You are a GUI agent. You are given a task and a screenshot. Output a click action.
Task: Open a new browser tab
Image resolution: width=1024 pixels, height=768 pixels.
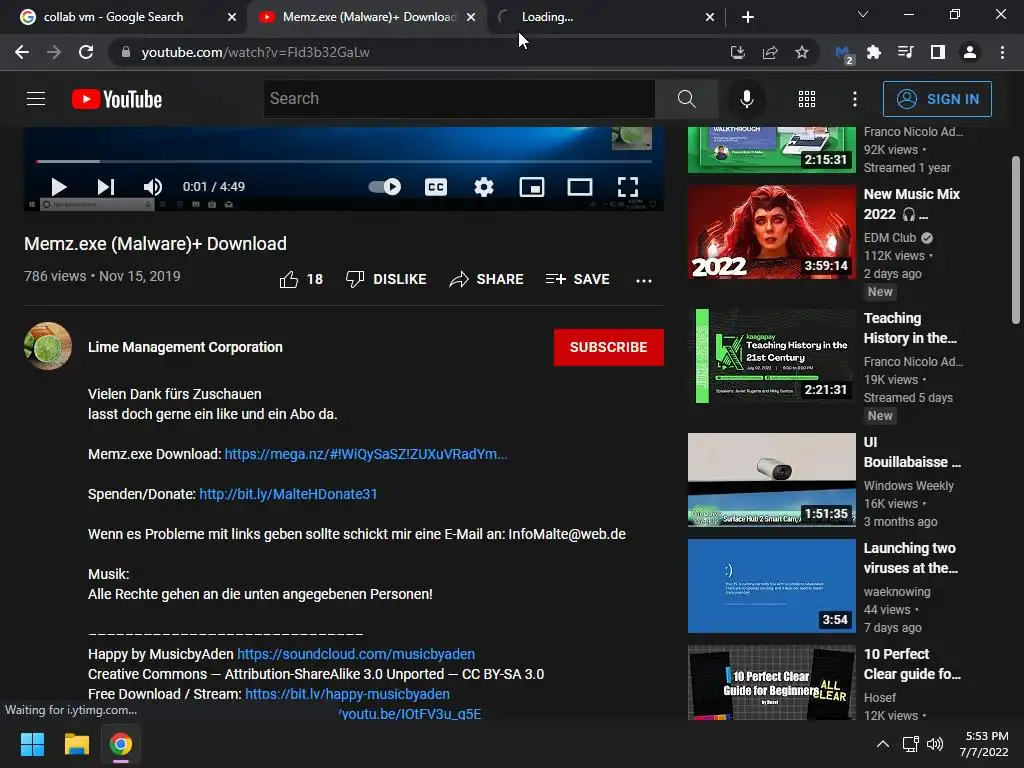(x=748, y=17)
